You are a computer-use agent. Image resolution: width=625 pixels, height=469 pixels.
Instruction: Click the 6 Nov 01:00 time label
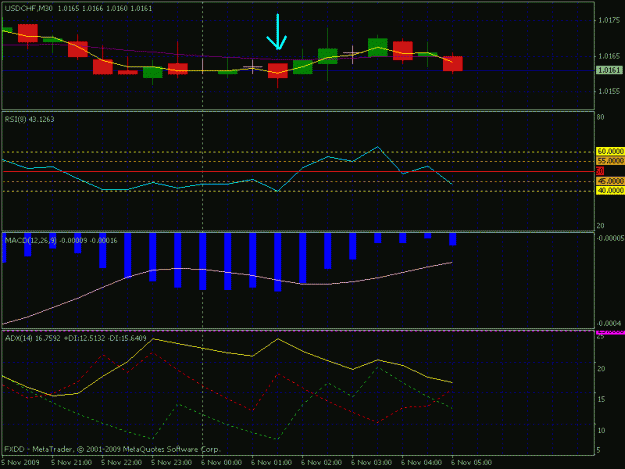pos(271,463)
